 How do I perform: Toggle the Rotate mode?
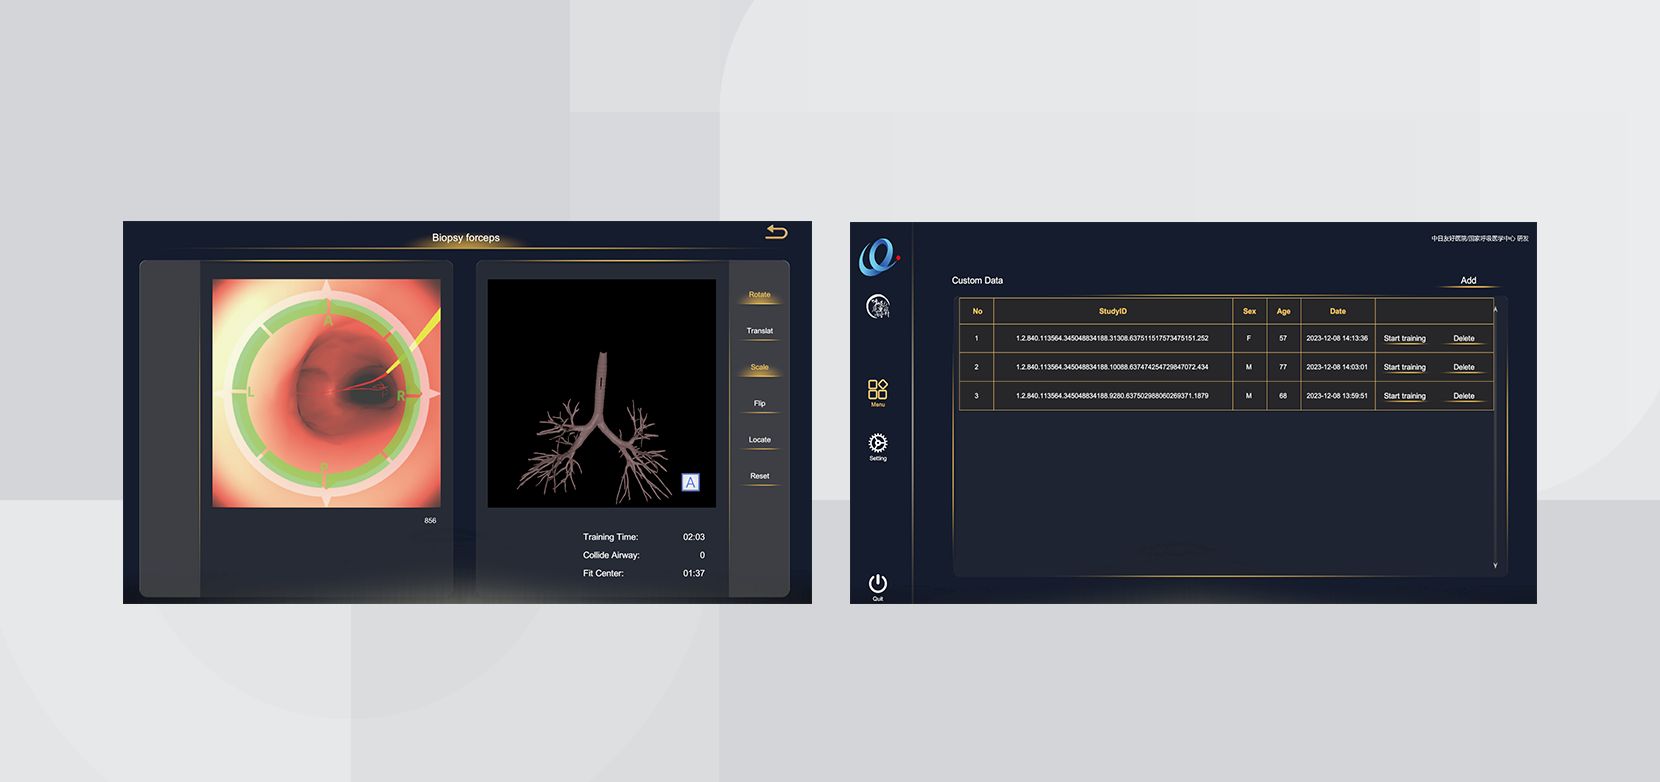[760, 295]
